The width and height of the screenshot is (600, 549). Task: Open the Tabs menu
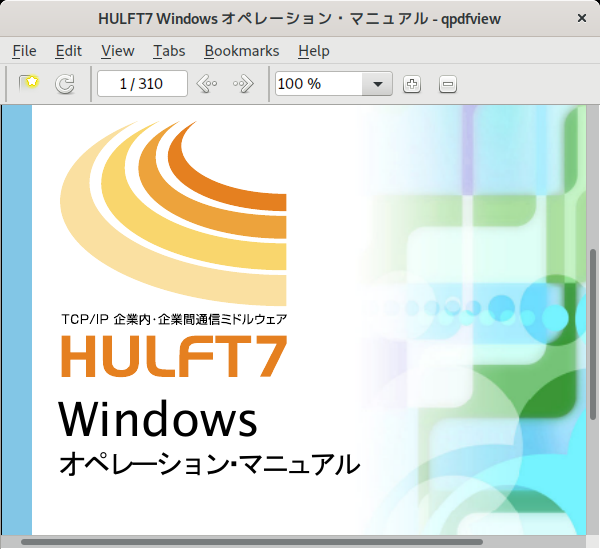coord(169,51)
